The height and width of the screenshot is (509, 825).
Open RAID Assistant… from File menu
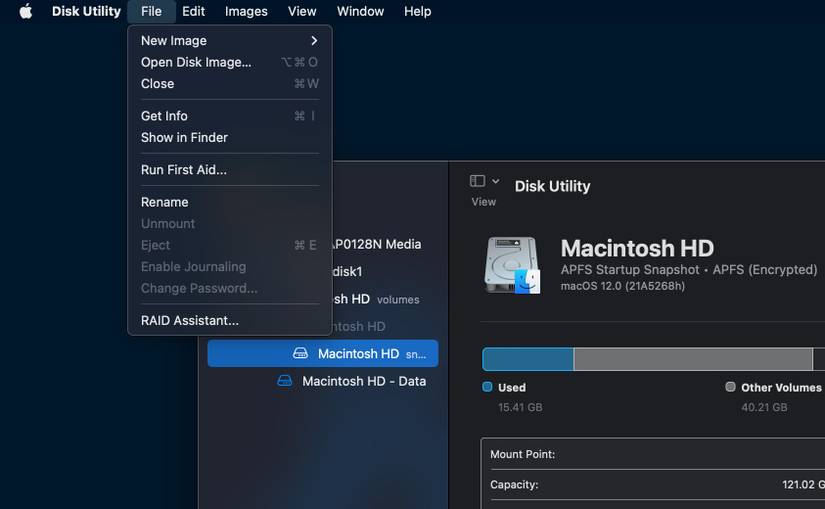pyautogui.click(x=230, y=321)
